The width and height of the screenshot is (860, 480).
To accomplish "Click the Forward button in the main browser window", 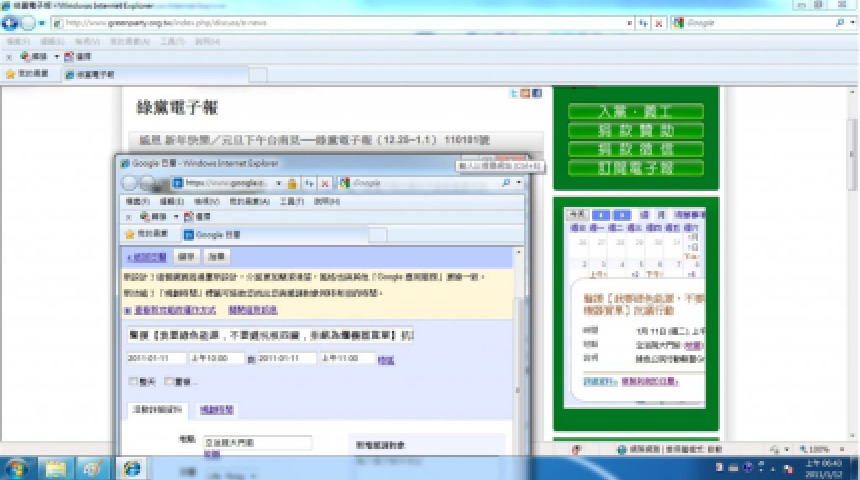I will pyautogui.click(x=27, y=23).
